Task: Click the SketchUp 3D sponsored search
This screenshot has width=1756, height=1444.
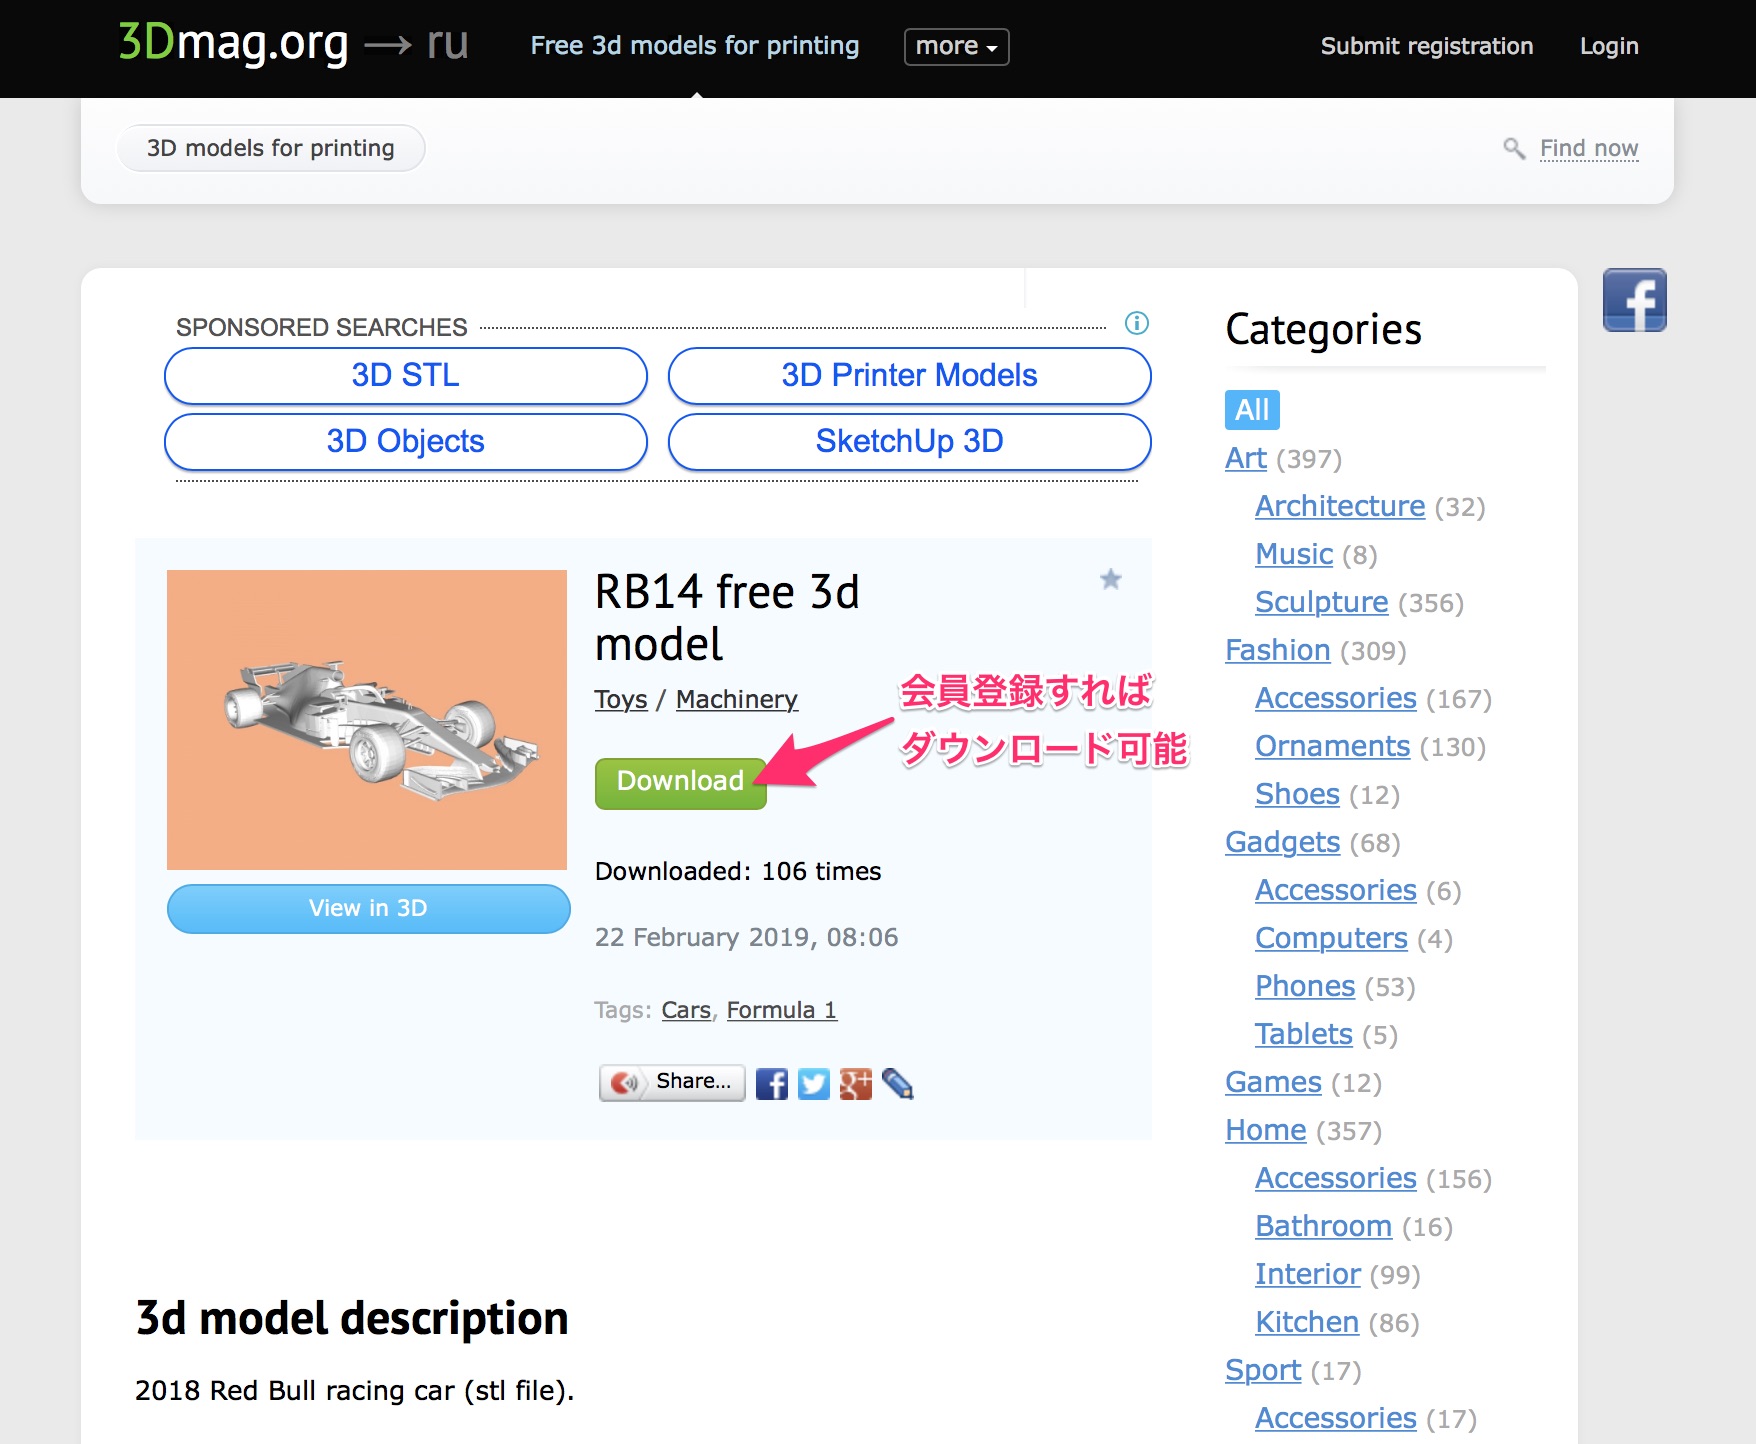Action: click(x=909, y=441)
